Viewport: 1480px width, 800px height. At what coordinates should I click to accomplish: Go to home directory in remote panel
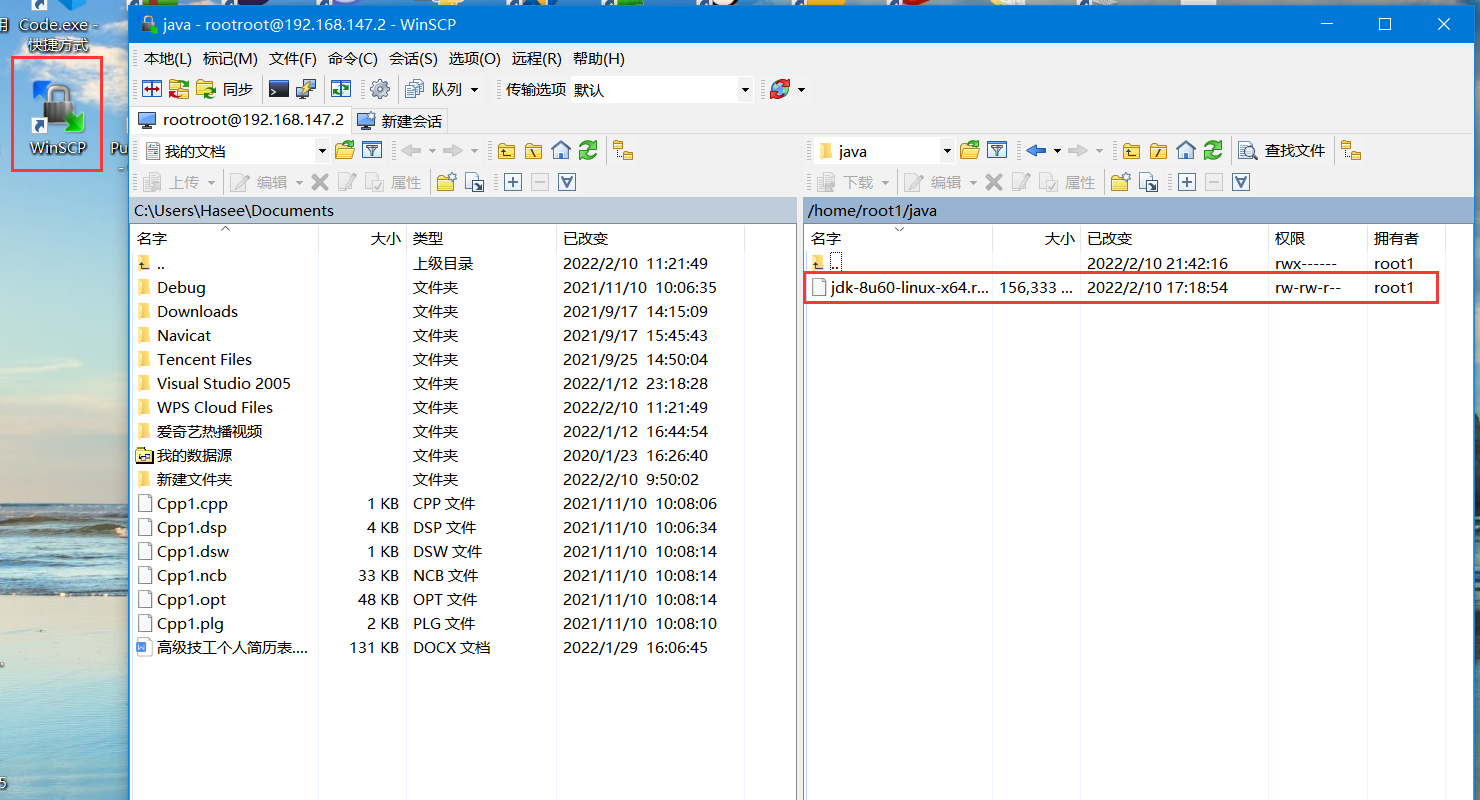coord(1186,150)
